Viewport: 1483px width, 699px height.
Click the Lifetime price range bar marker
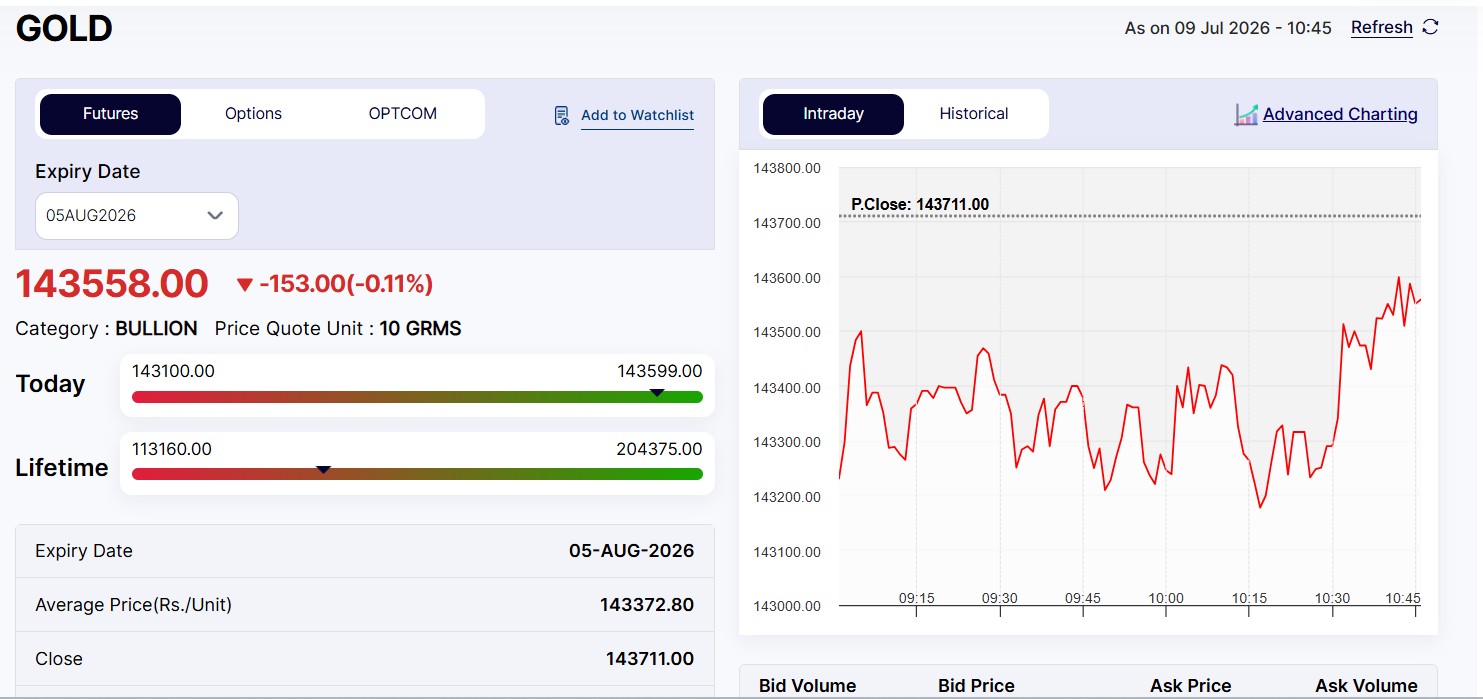tap(323, 469)
